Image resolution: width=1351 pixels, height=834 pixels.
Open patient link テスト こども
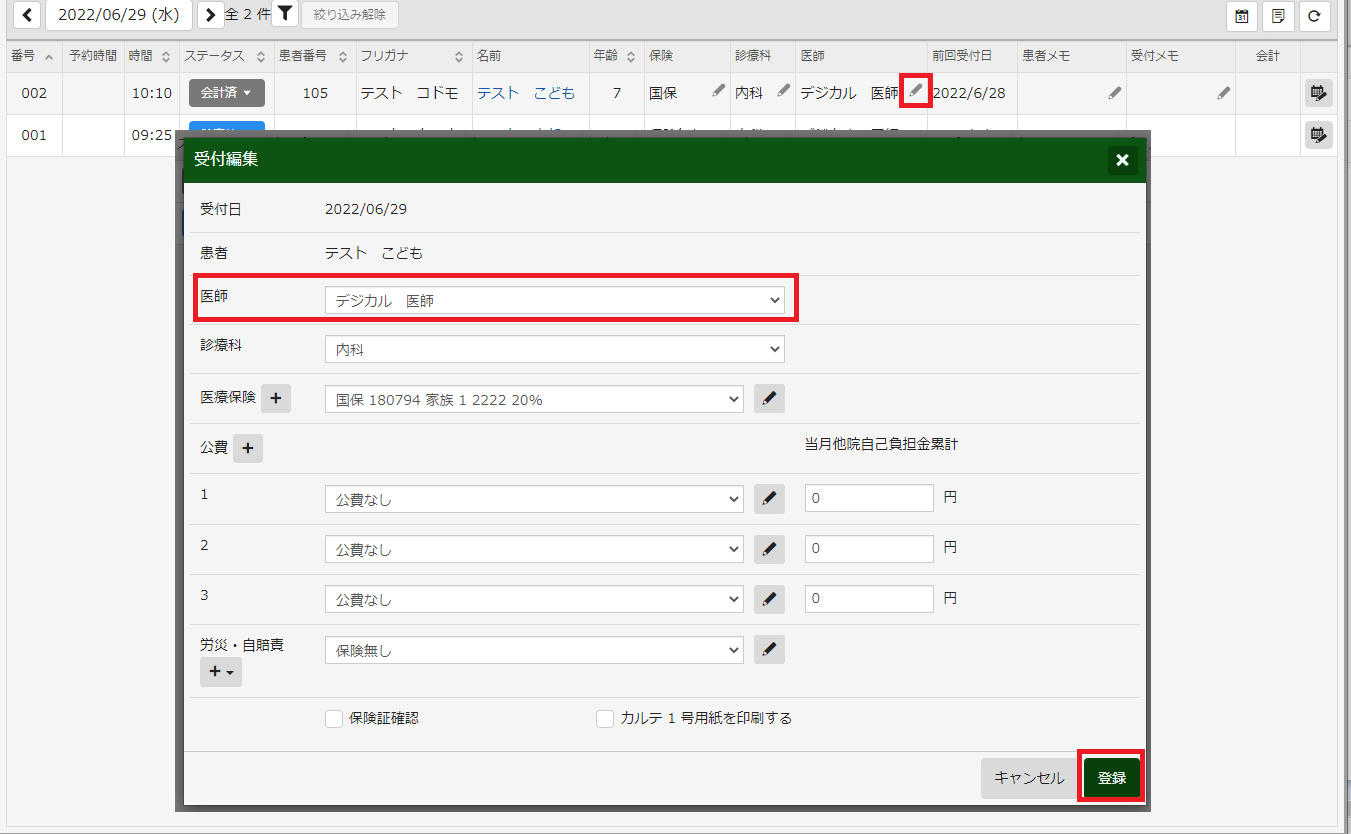pyautogui.click(x=526, y=93)
